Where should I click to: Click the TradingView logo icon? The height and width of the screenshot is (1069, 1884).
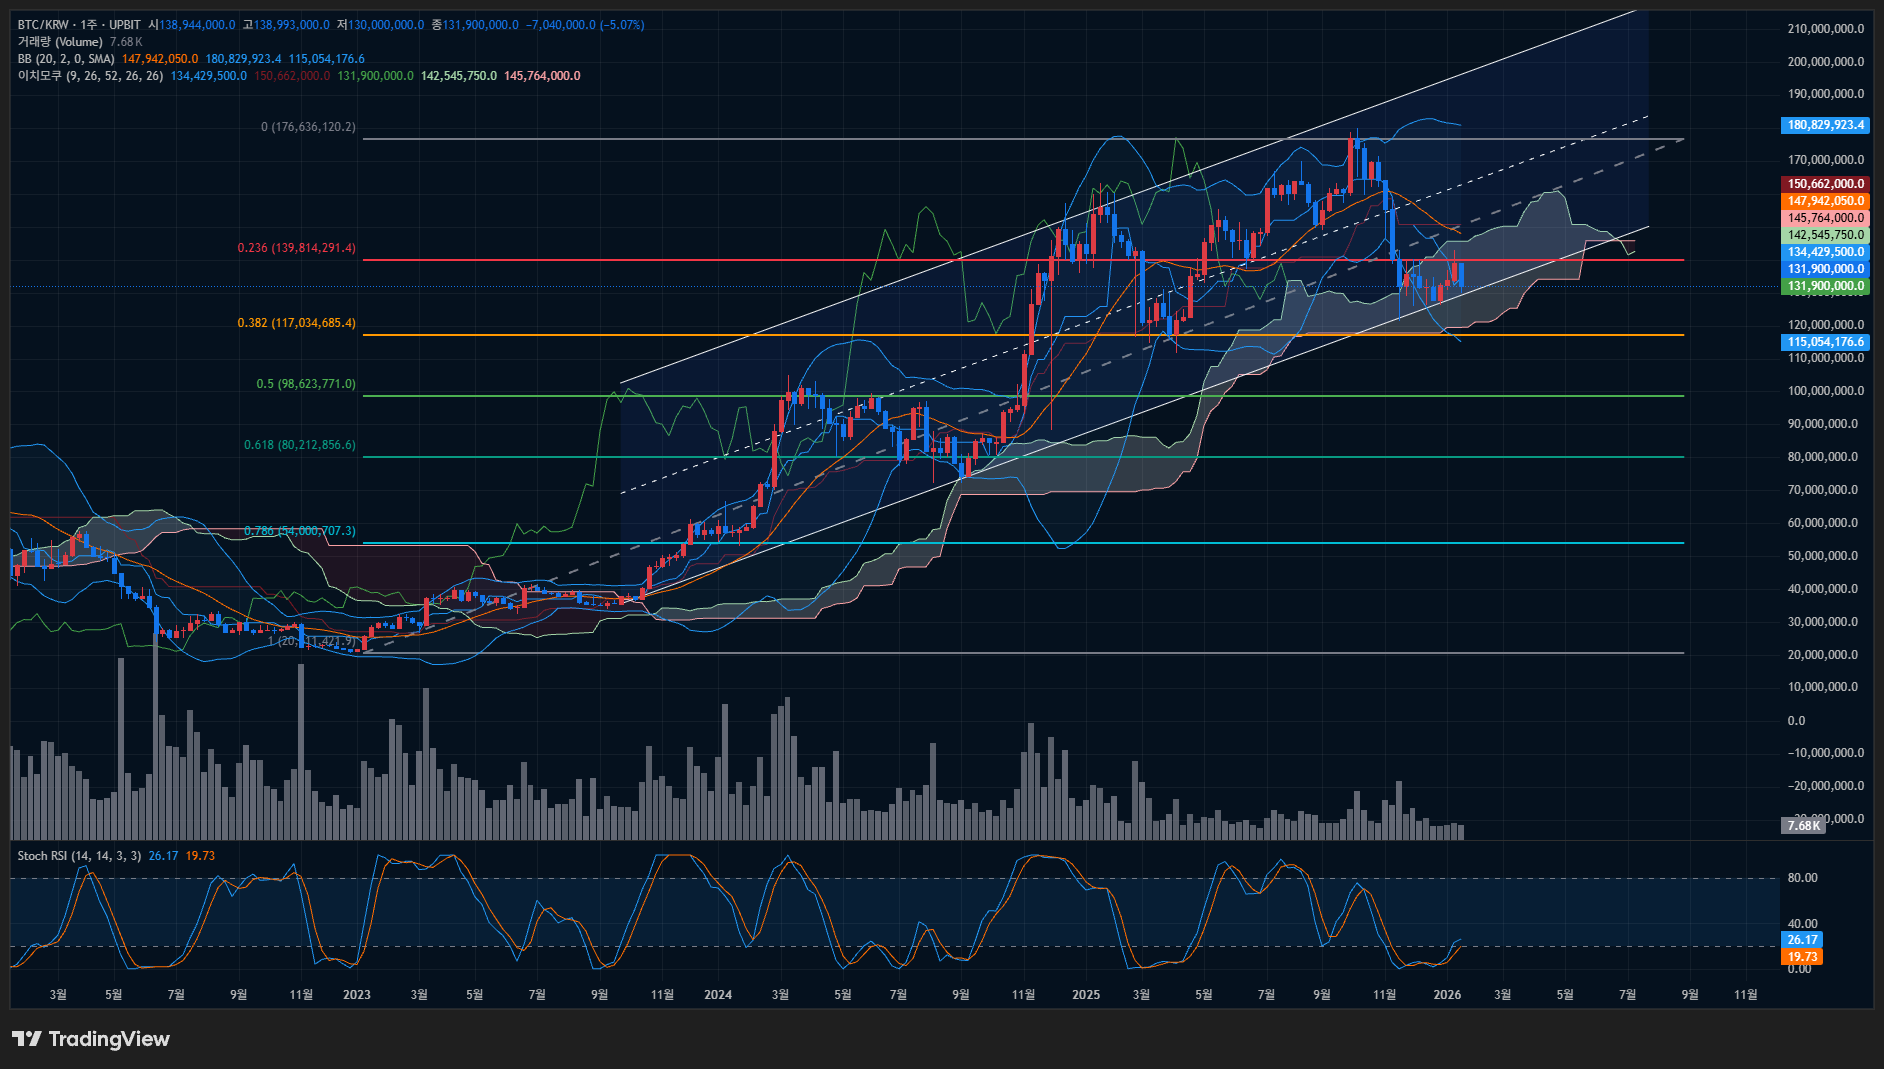coord(27,1039)
